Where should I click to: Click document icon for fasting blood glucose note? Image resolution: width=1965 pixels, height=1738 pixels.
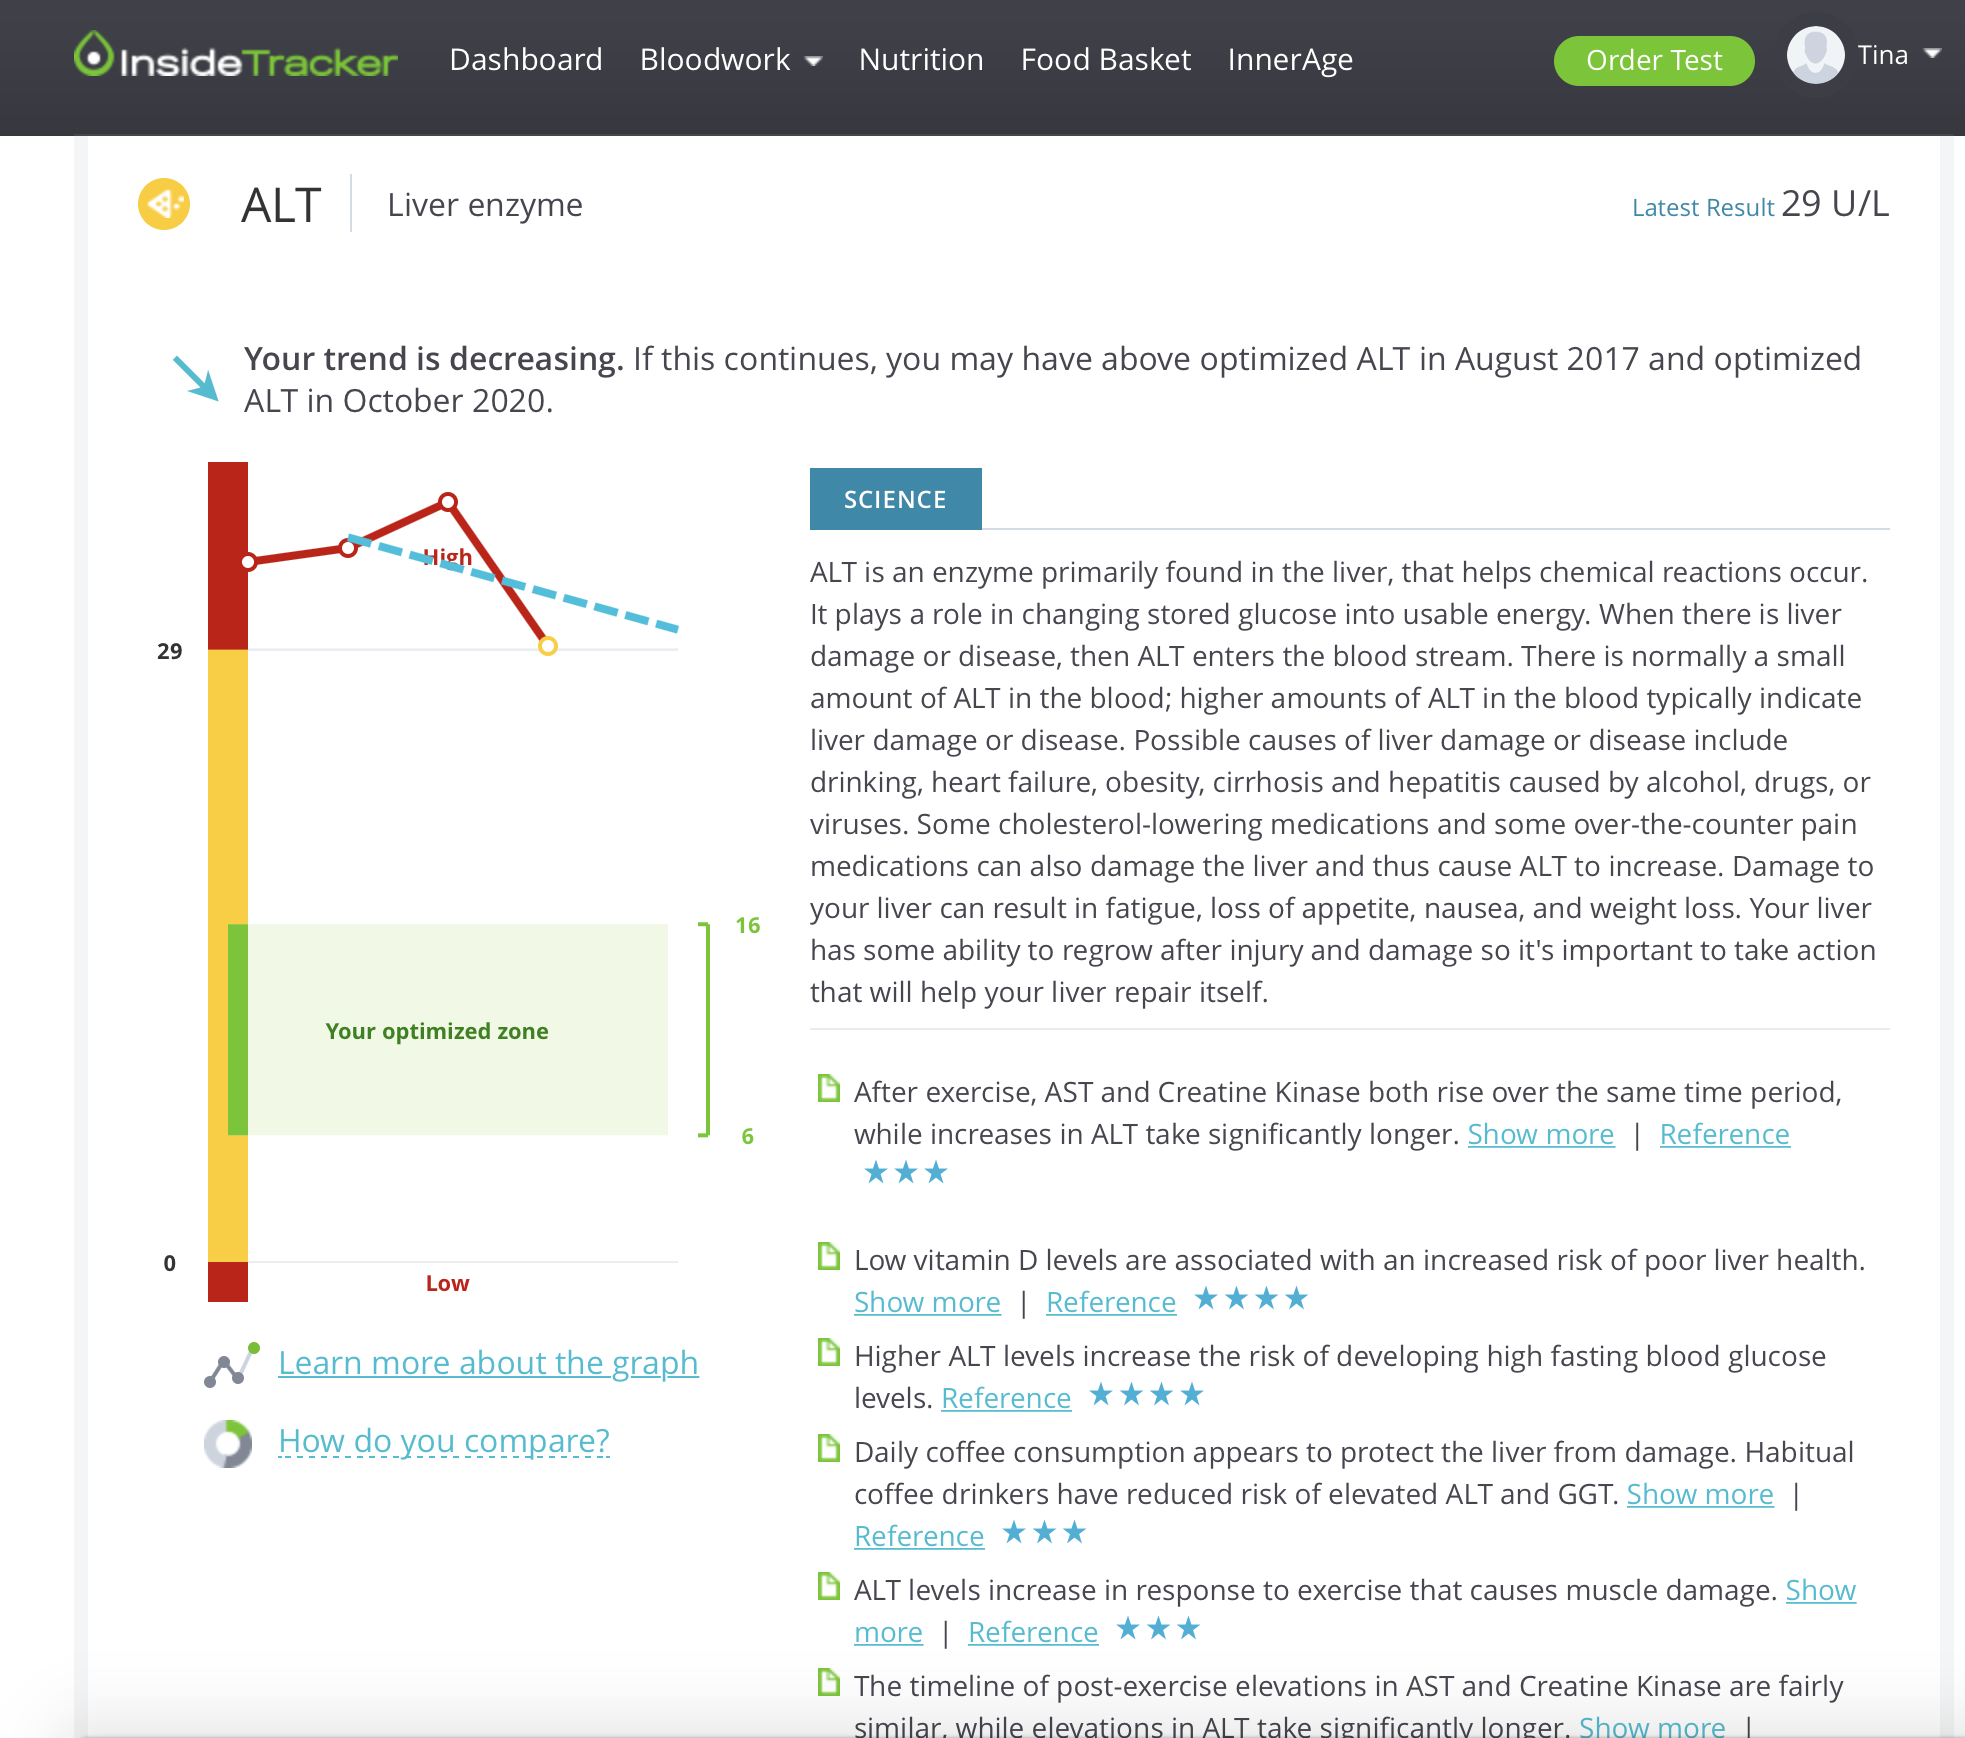pyautogui.click(x=828, y=1352)
